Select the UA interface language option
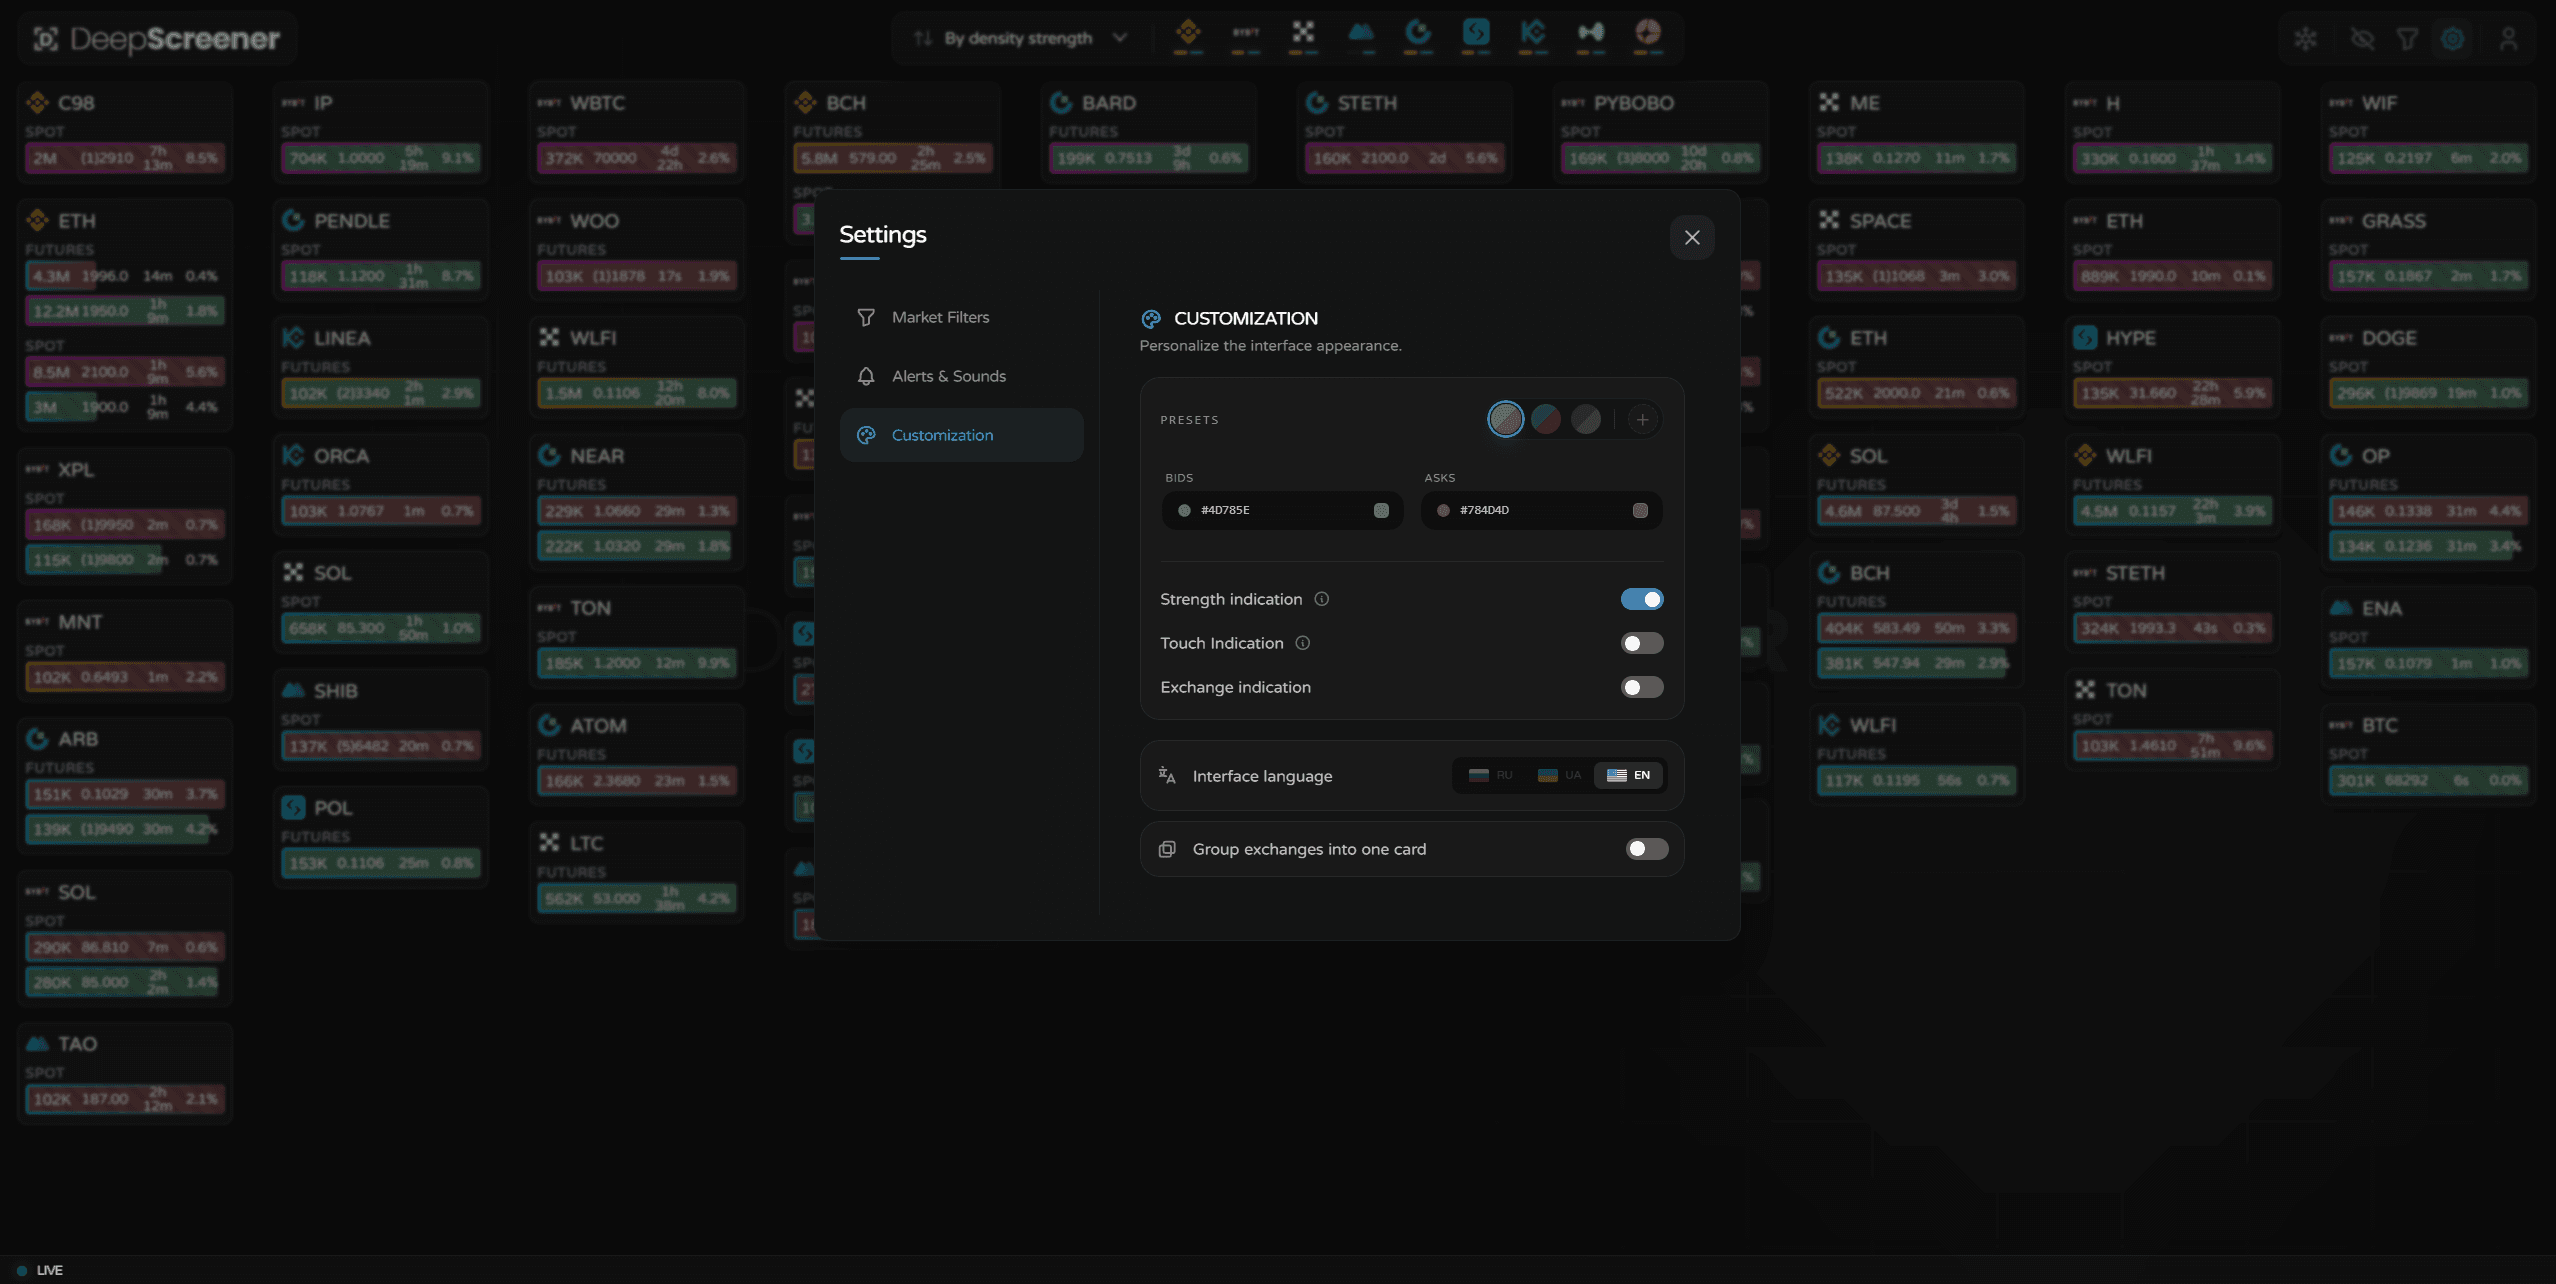Screen dimensions: 2556x1284 click(1558, 775)
